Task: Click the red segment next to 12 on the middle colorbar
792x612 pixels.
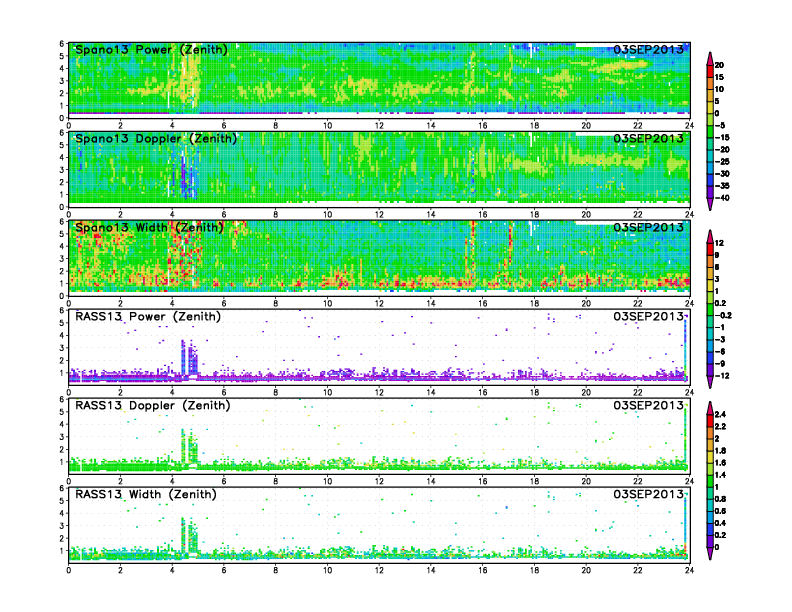Action: tap(710, 249)
